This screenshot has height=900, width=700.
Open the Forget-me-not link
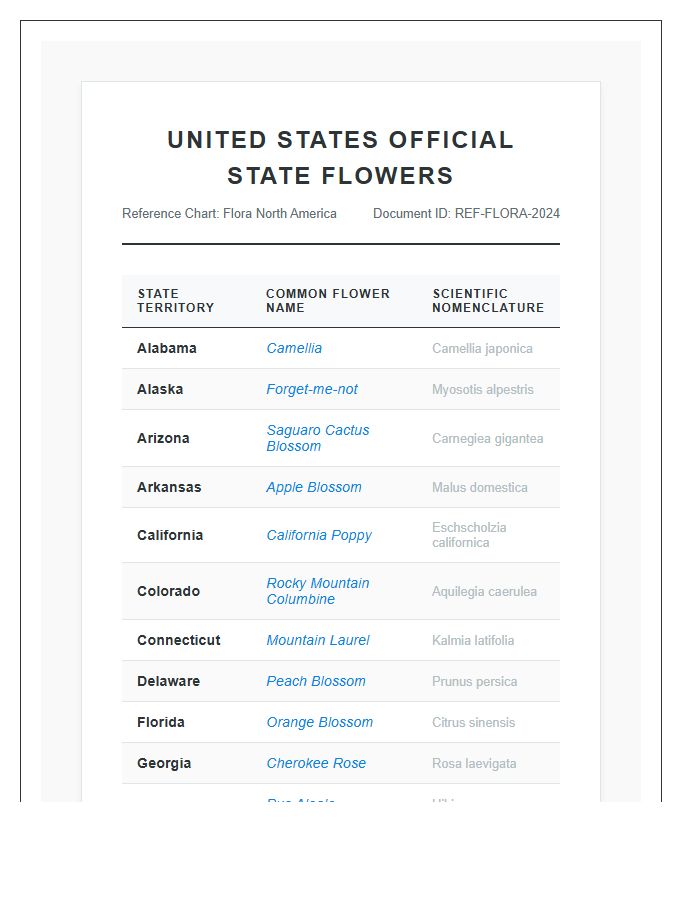pos(312,389)
